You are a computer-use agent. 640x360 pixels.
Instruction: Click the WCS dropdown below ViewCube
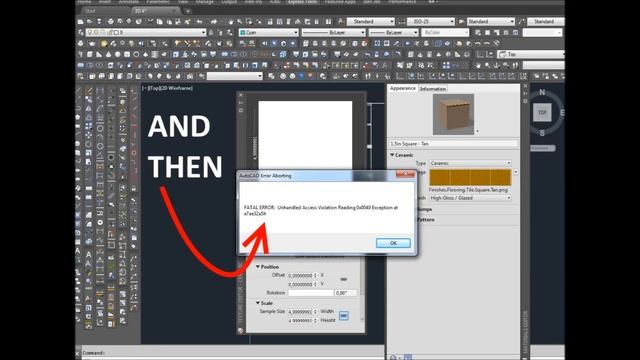(542, 148)
